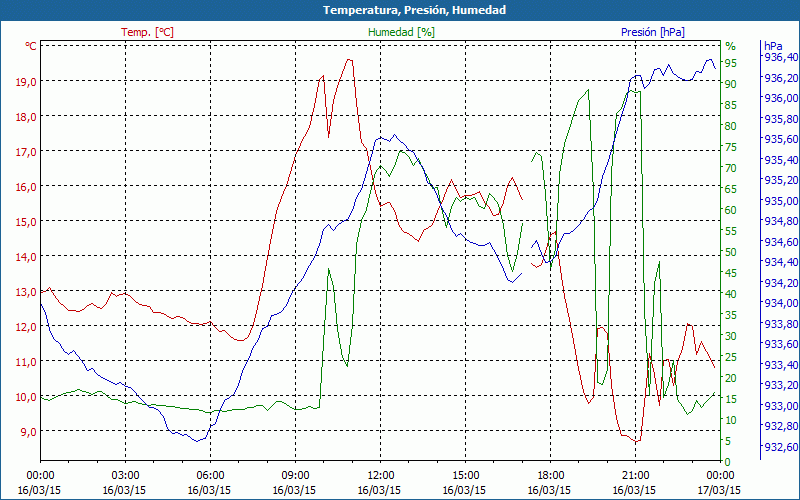
Task: Click the 17,0 temperature axis value
Action: pos(26,152)
